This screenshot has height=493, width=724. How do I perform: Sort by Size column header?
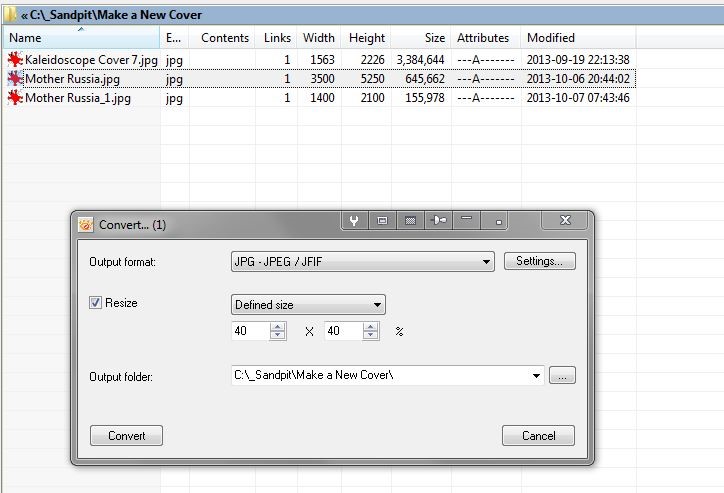[x=421, y=37]
